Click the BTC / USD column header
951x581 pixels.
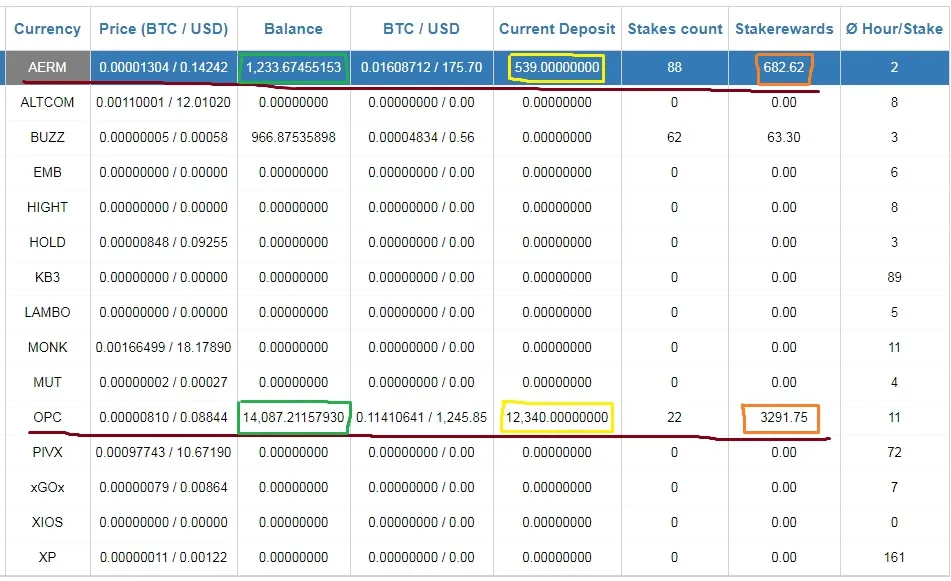pos(422,29)
